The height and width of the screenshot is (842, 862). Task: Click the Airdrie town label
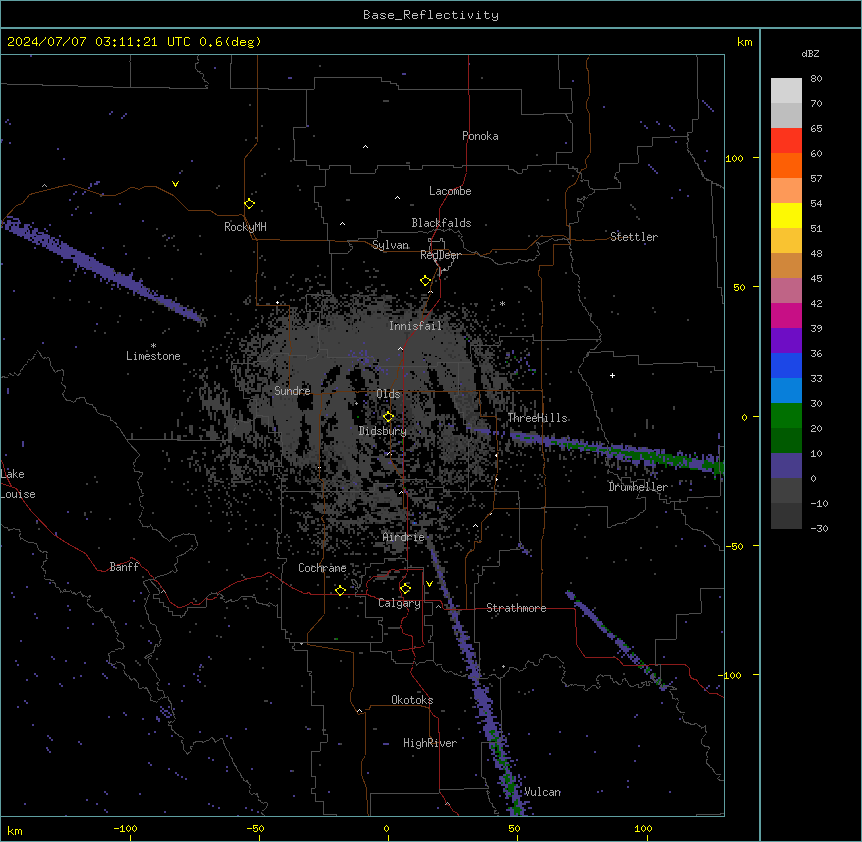point(404,537)
